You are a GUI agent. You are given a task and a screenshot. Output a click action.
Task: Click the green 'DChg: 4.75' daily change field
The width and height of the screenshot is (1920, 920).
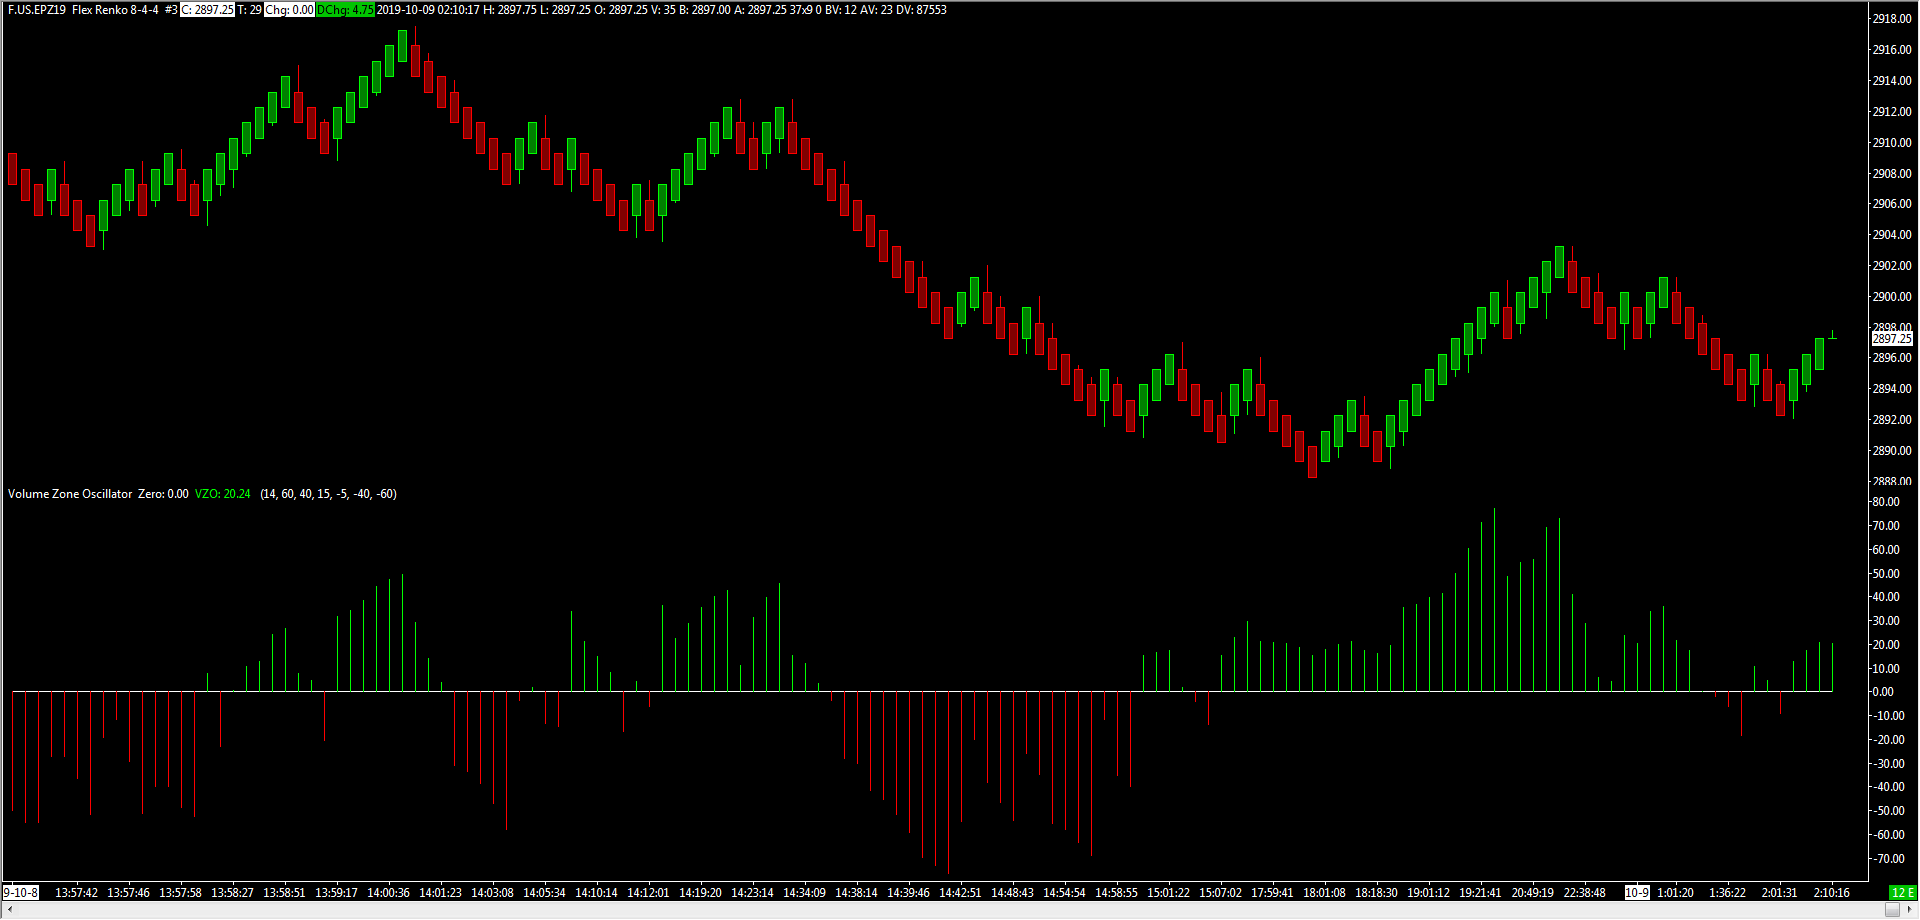345,10
